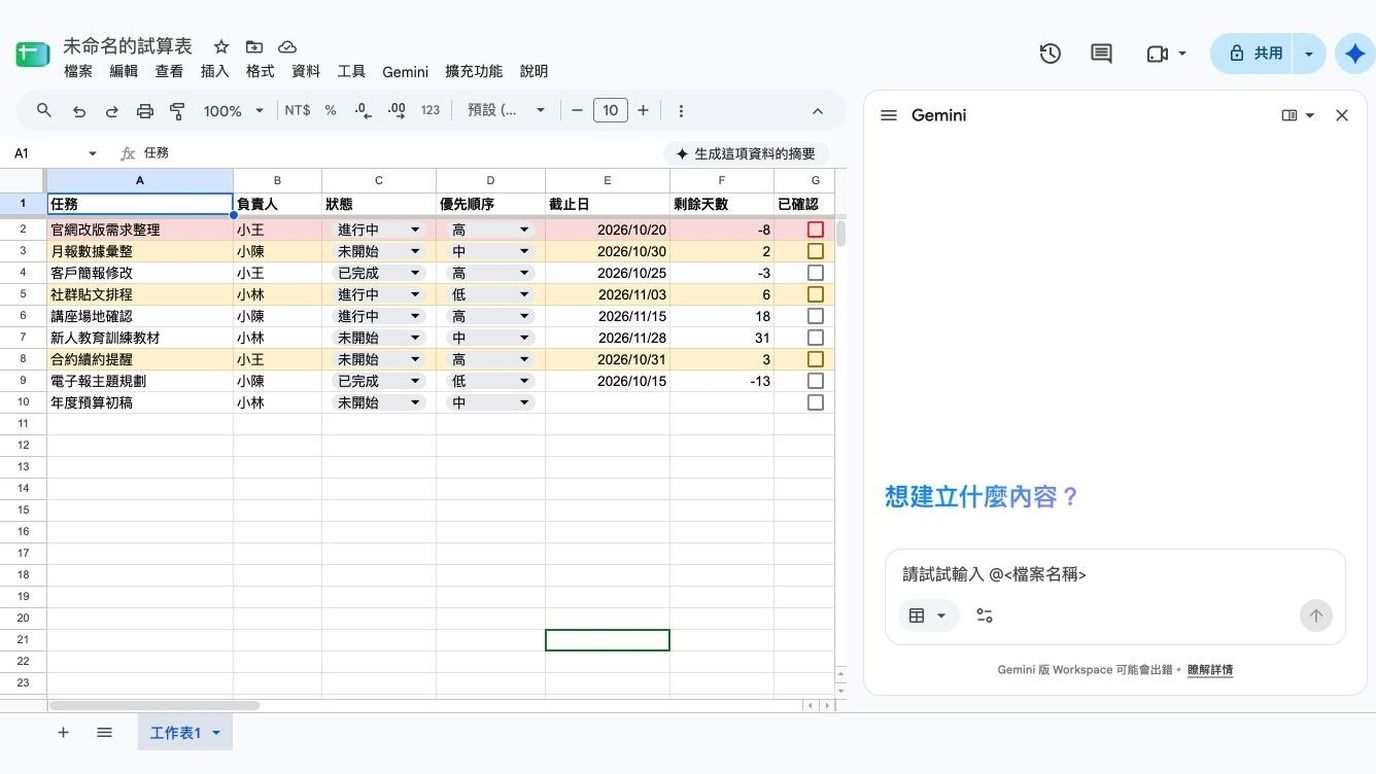Image resolution: width=1376 pixels, height=774 pixels.
Task: Move the document to a folder
Action: pos(254,47)
